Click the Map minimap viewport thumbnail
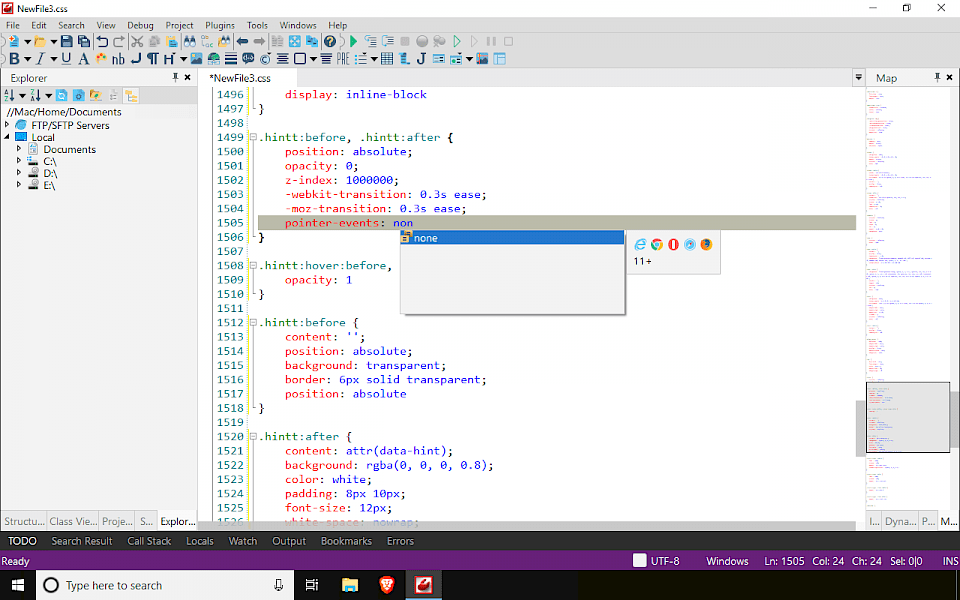 click(x=908, y=418)
